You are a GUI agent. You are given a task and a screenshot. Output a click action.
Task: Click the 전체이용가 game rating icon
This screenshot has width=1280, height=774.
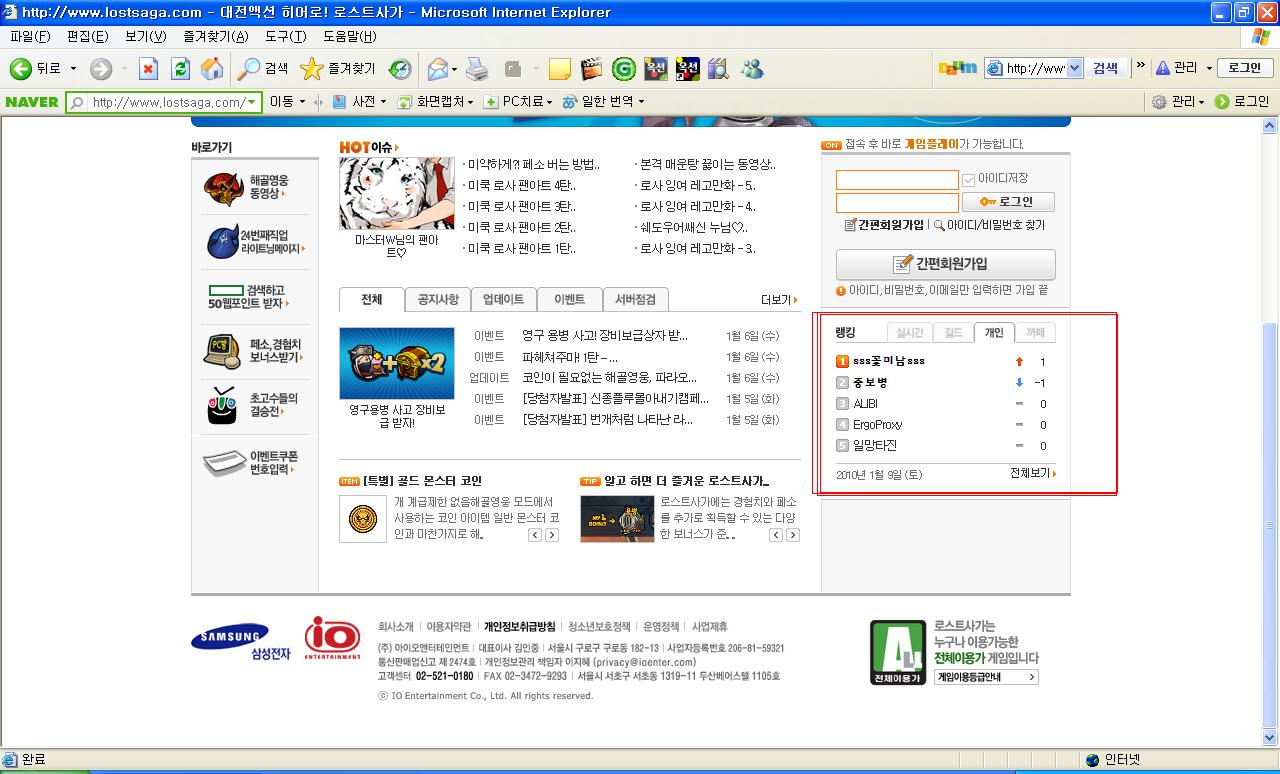point(898,652)
